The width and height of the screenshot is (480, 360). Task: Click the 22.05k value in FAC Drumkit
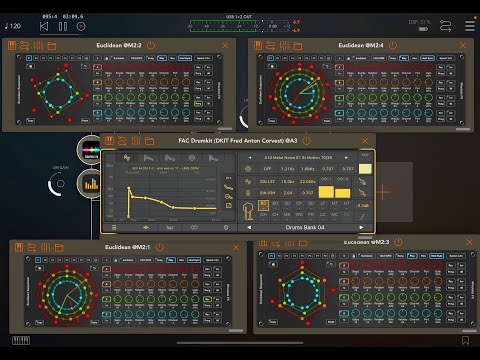308,181
